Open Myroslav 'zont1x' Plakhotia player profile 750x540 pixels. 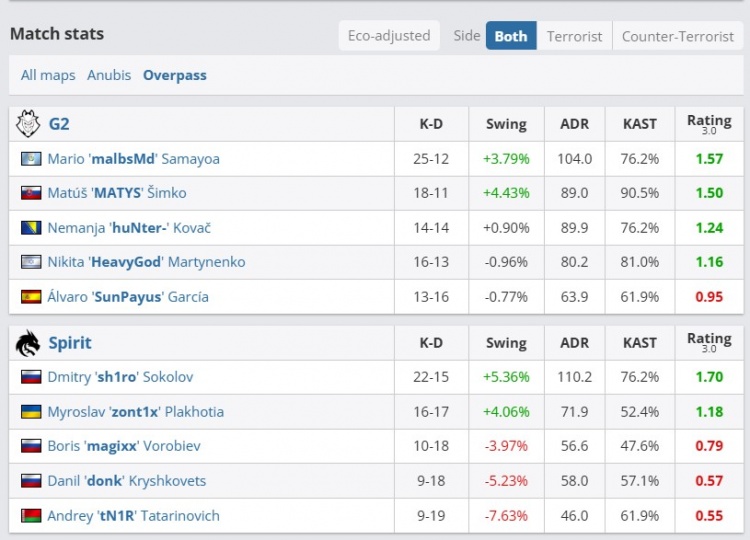tap(135, 411)
